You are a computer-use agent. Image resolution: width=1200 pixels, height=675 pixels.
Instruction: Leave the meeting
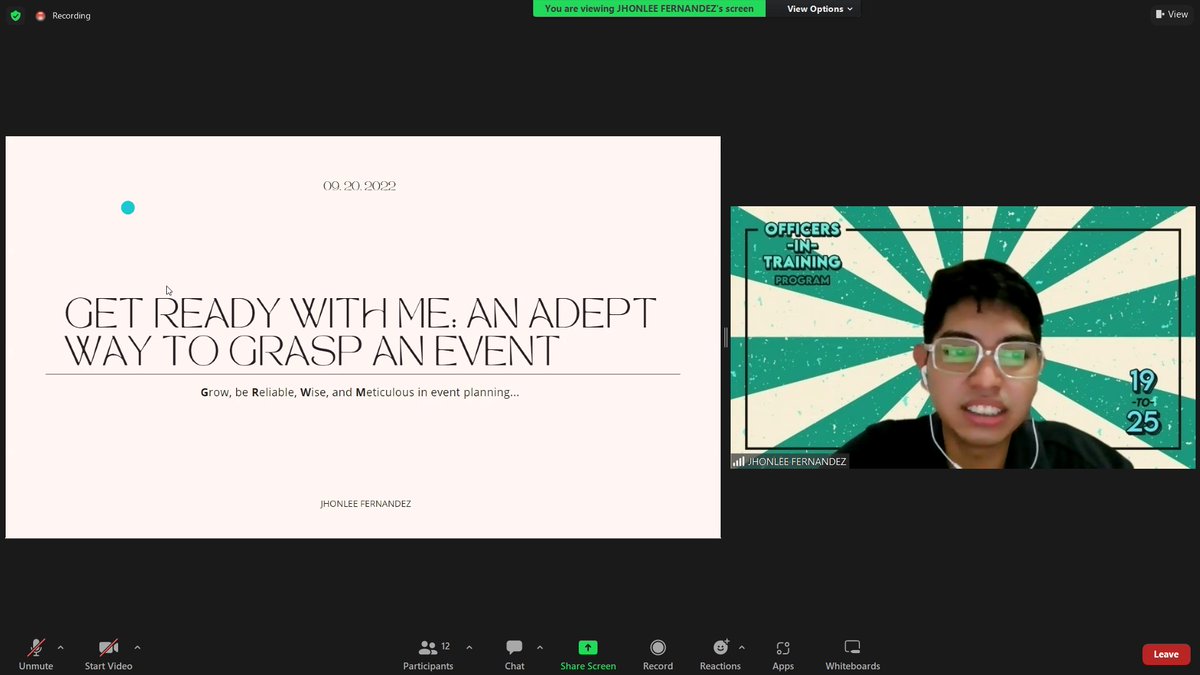pyautogui.click(x=1166, y=654)
